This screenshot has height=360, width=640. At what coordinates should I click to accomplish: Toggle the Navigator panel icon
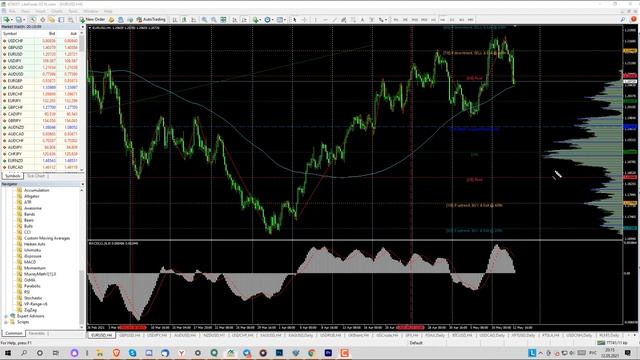coord(51,19)
